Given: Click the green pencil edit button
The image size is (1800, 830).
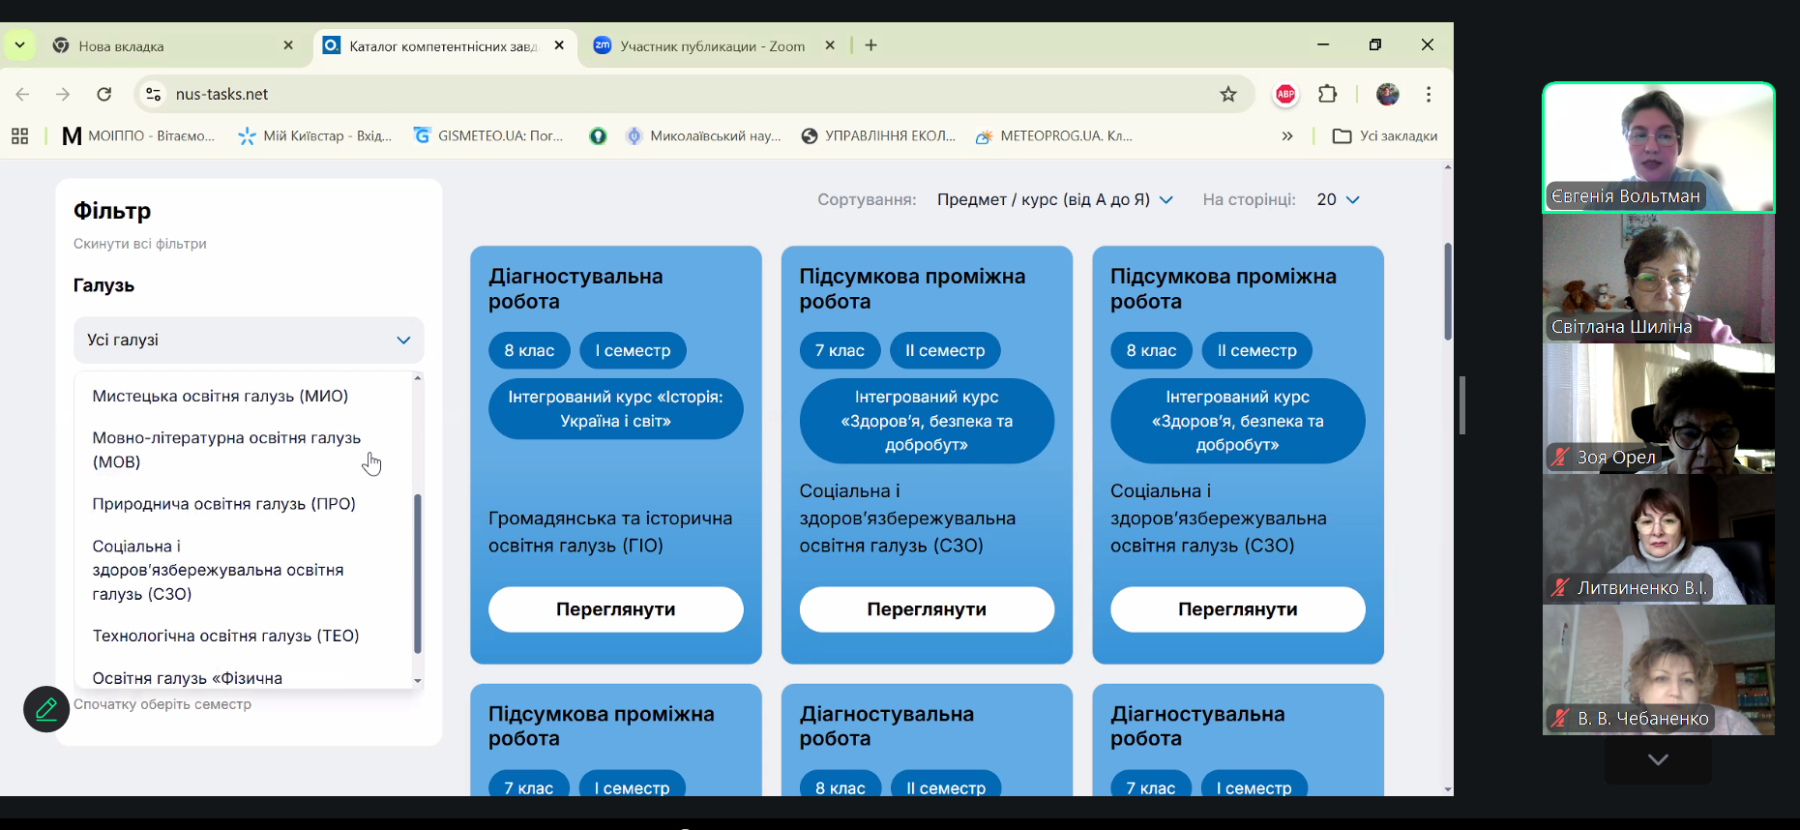Looking at the screenshot, I should (x=46, y=709).
